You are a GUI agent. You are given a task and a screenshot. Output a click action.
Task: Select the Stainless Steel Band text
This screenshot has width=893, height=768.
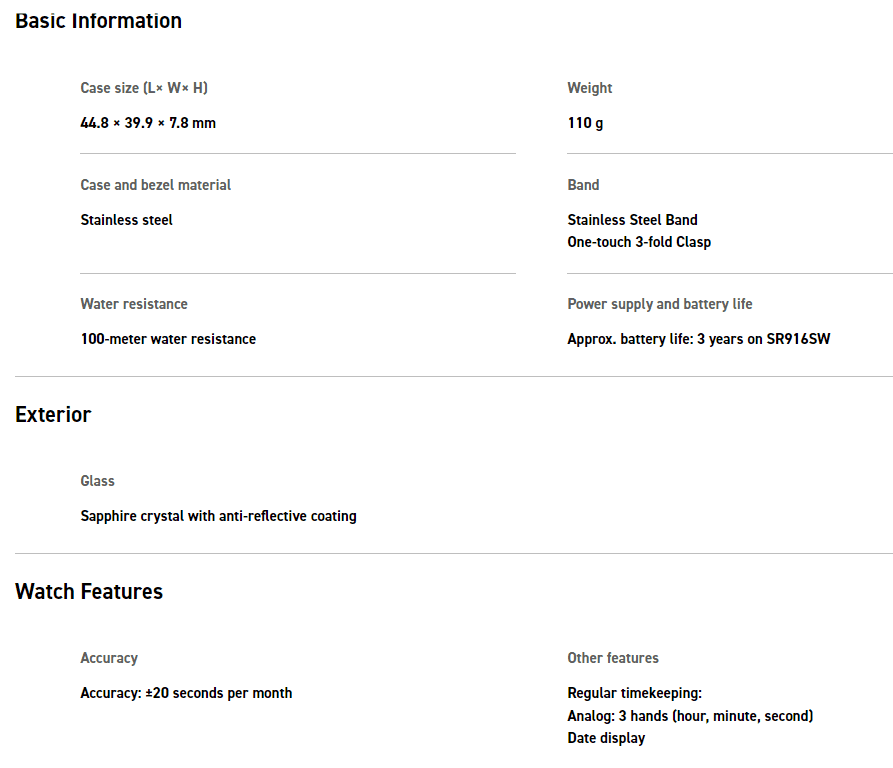(632, 220)
